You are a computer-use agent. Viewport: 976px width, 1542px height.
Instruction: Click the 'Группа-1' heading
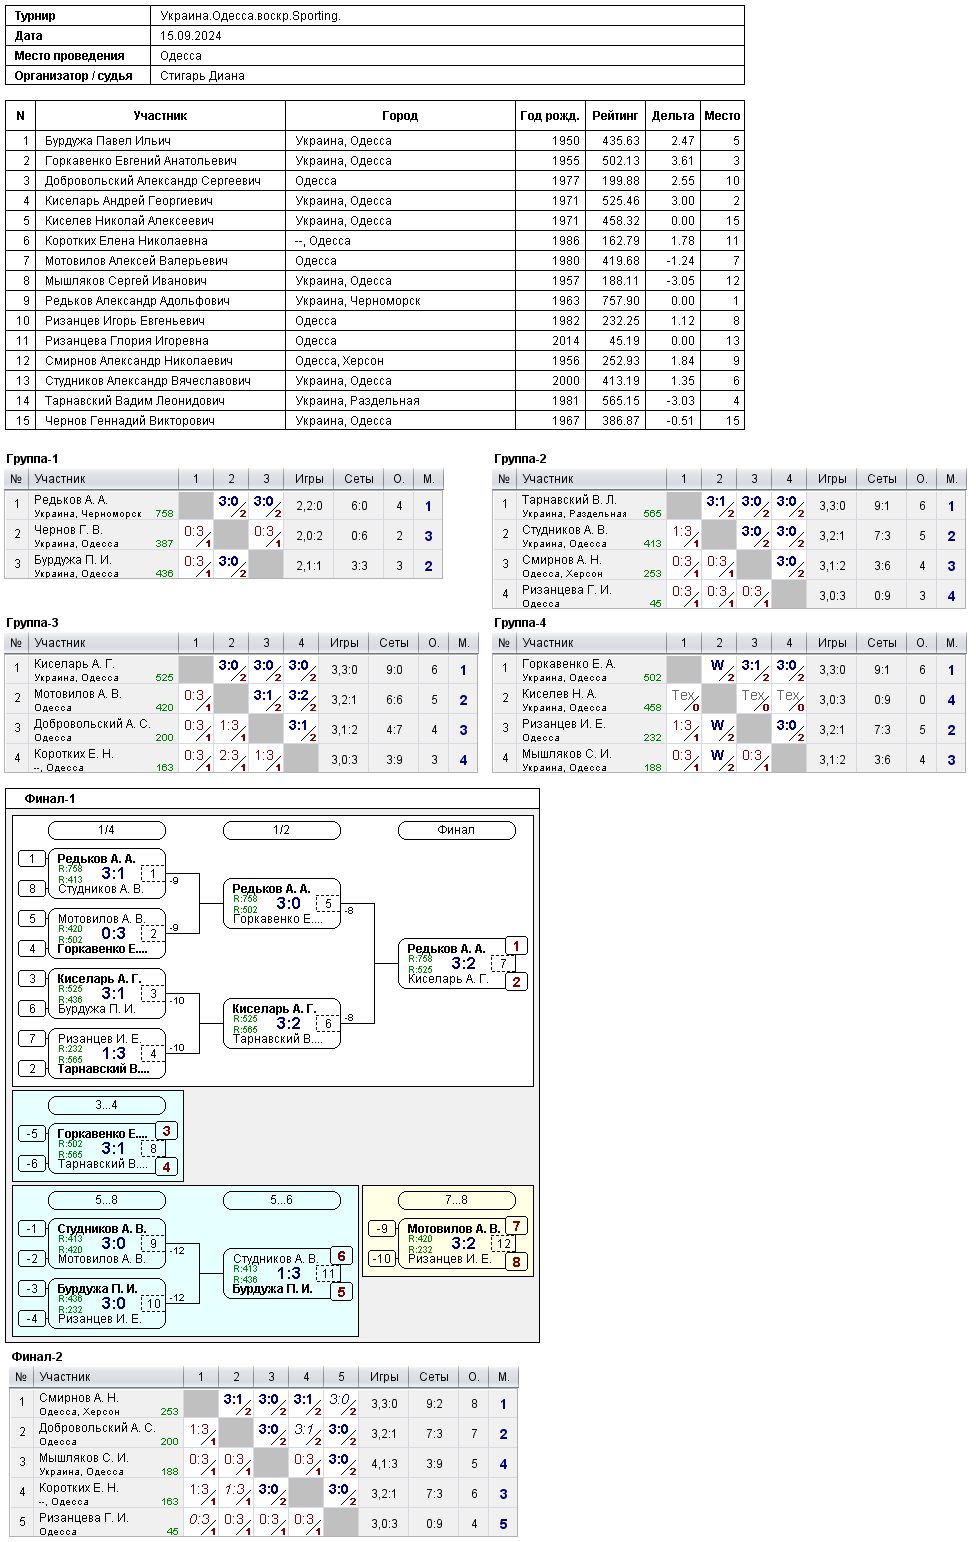[x=32, y=459]
